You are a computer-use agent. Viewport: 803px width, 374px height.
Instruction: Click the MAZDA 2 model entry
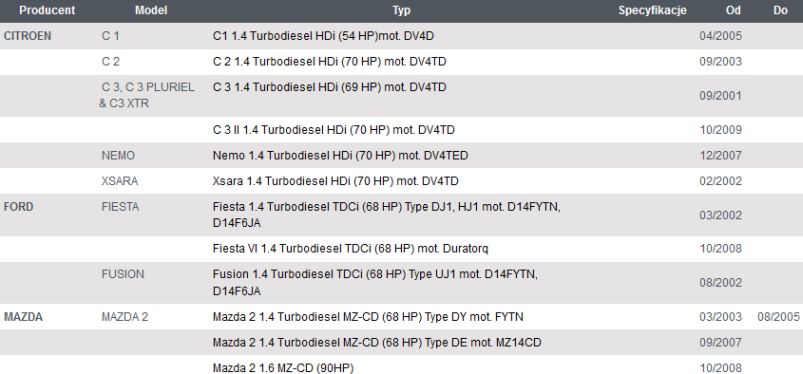click(x=124, y=317)
